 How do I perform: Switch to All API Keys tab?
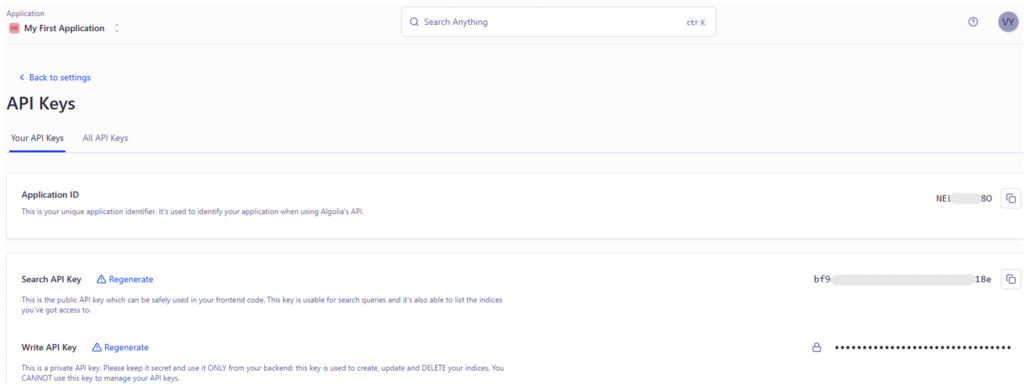click(x=105, y=138)
